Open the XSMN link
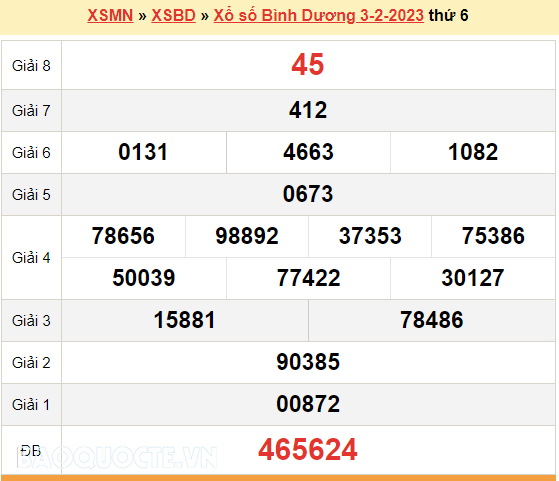The width and height of the screenshot is (559, 481). (110, 16)
